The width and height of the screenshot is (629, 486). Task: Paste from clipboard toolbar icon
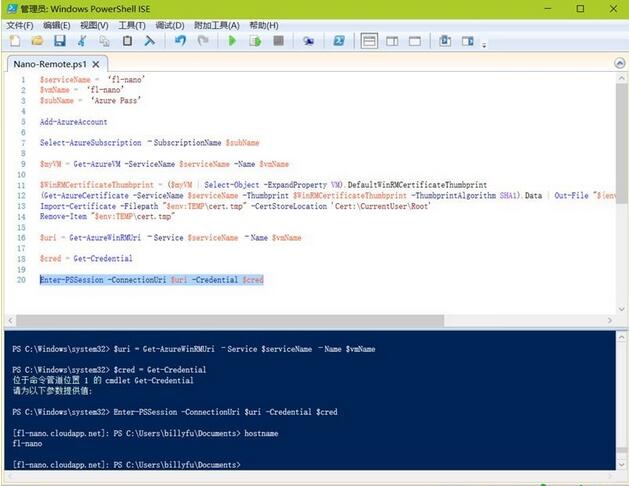pyautogui.click(x=127, y=41)
